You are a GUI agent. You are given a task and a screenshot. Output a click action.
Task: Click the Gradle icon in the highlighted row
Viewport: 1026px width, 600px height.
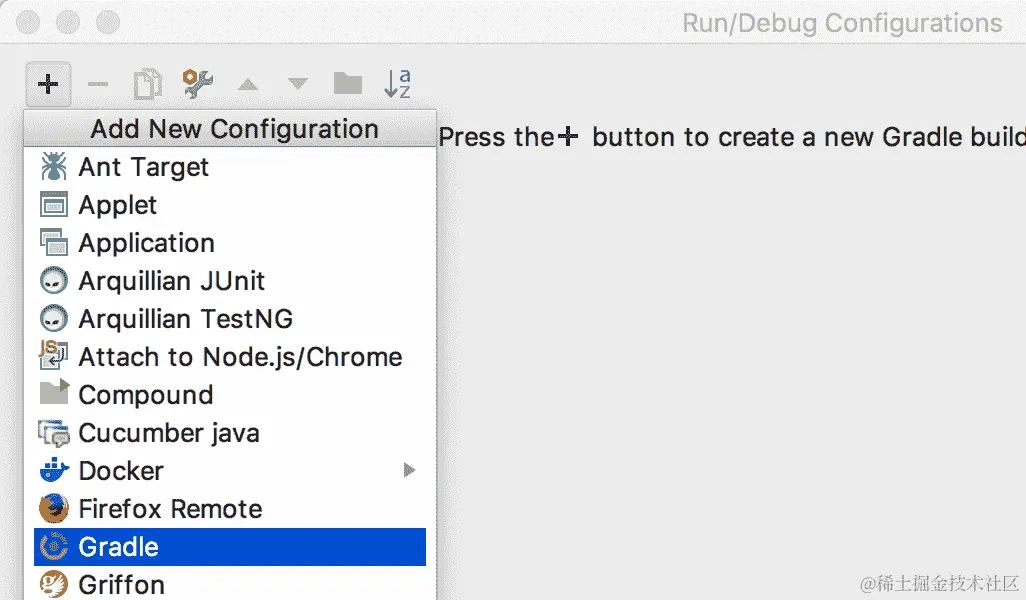coord(54,546)
